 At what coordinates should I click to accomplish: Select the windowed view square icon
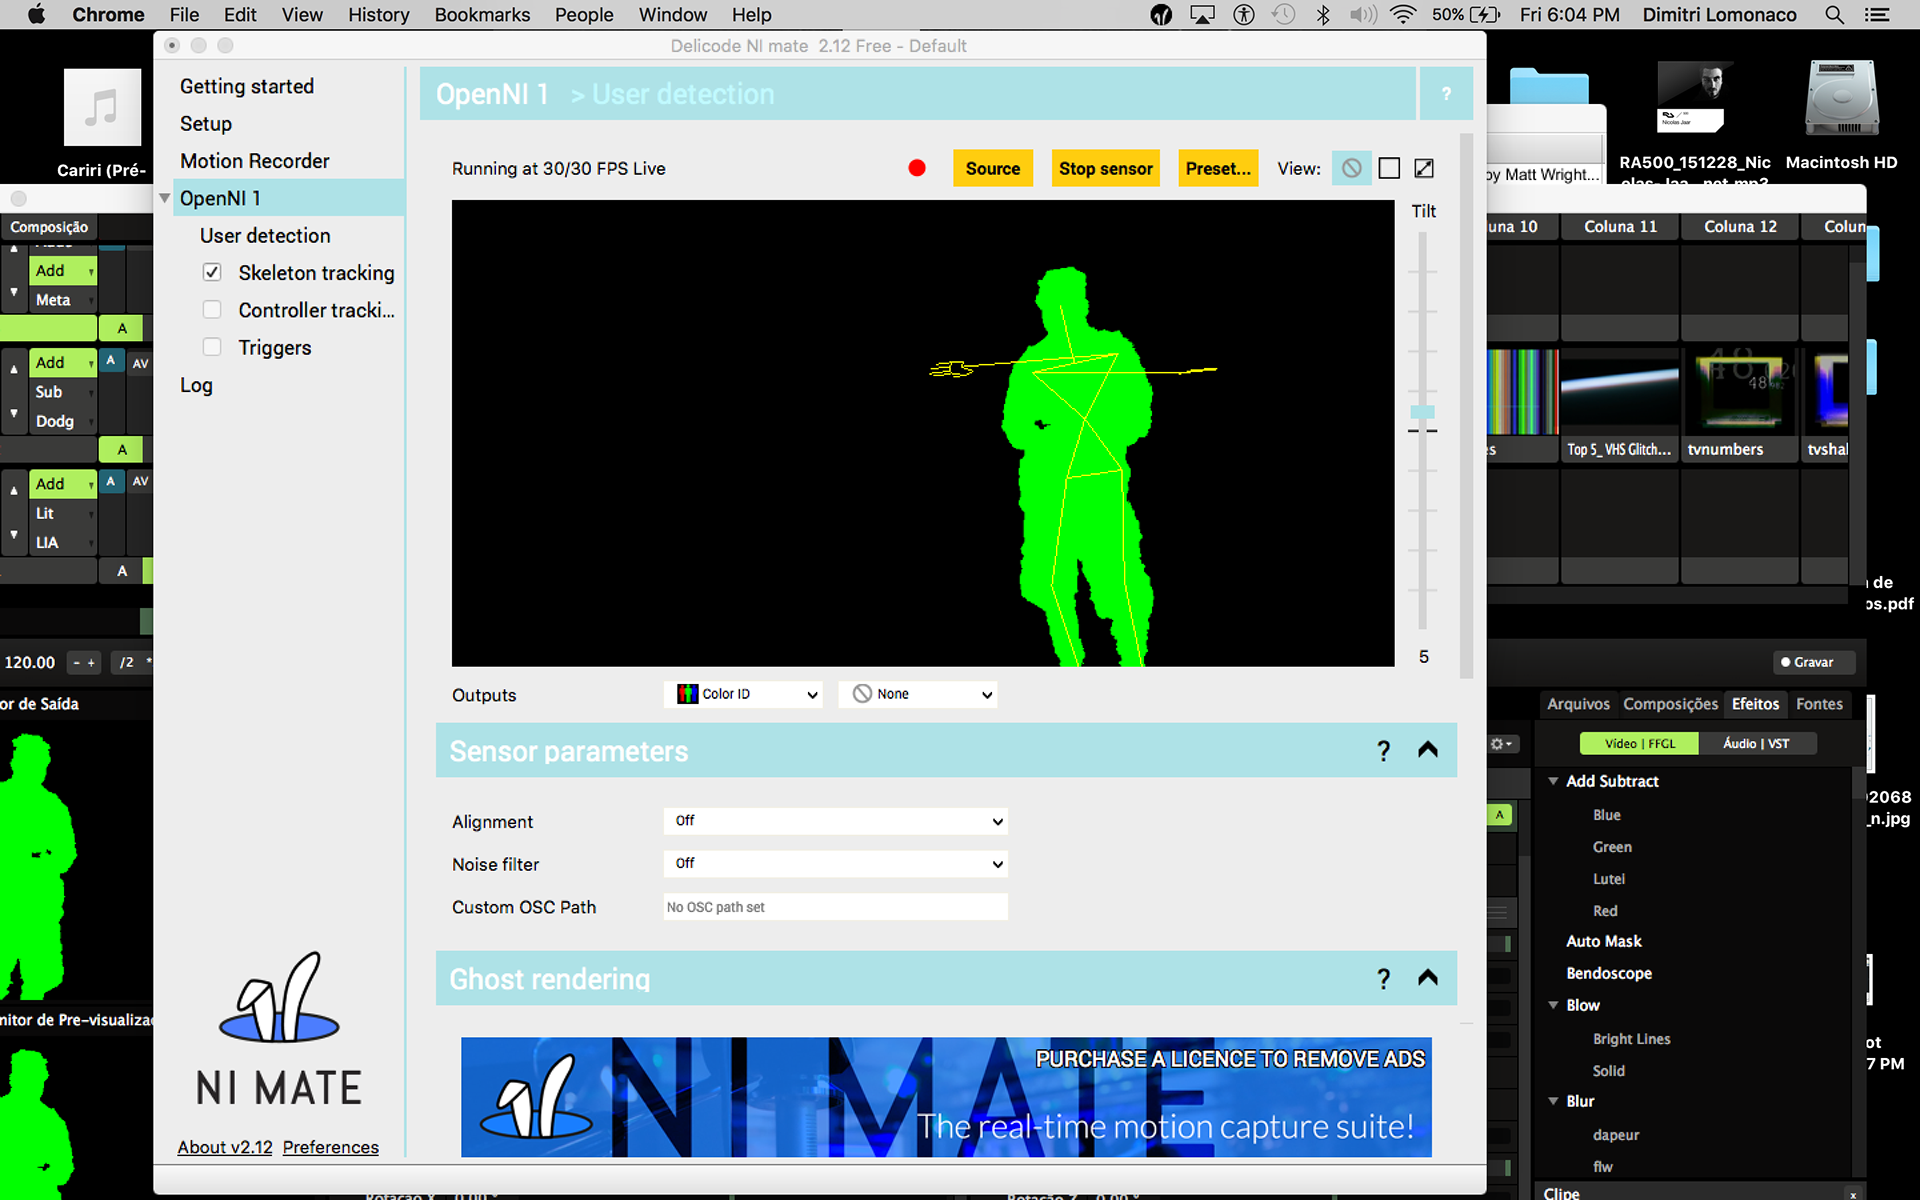coord(1389,168)
